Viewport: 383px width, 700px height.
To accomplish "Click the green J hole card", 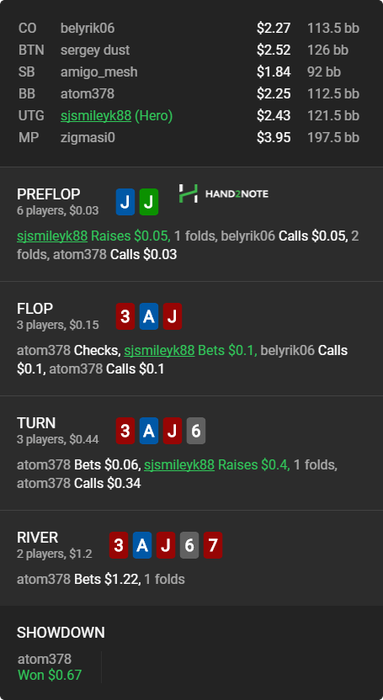I will pyautogui.click(x=149, y=202).
